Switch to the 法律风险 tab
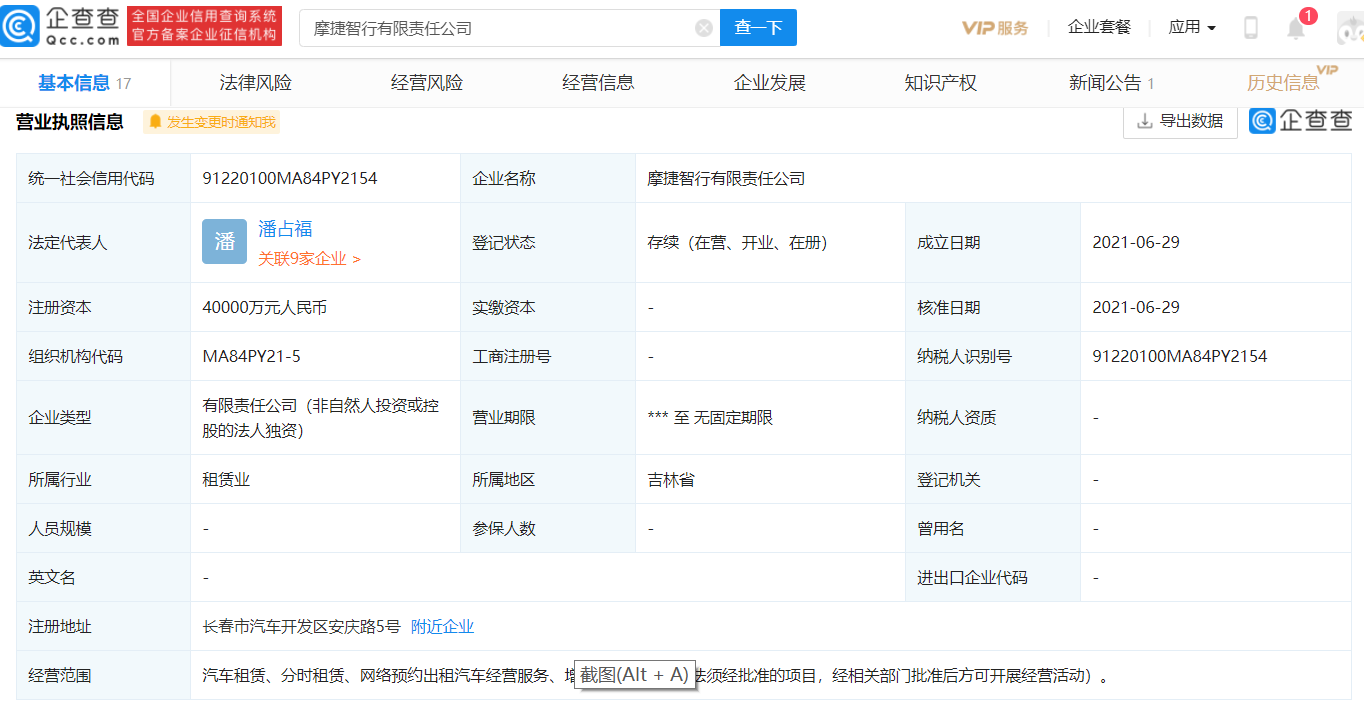Image resolution: width=1364 pixels, height=711 pixels. 256,83
